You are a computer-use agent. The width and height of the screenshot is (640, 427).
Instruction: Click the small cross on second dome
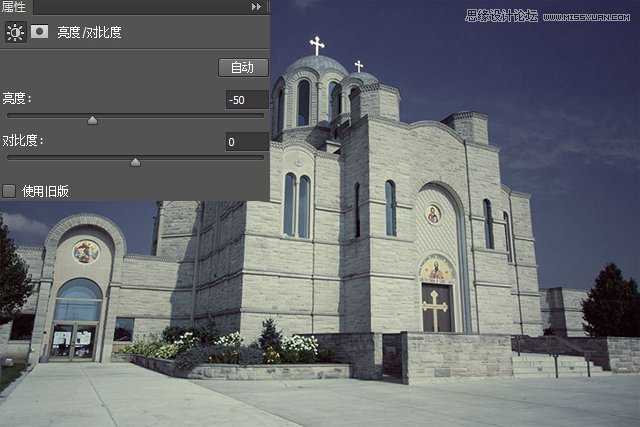[359, 66]
